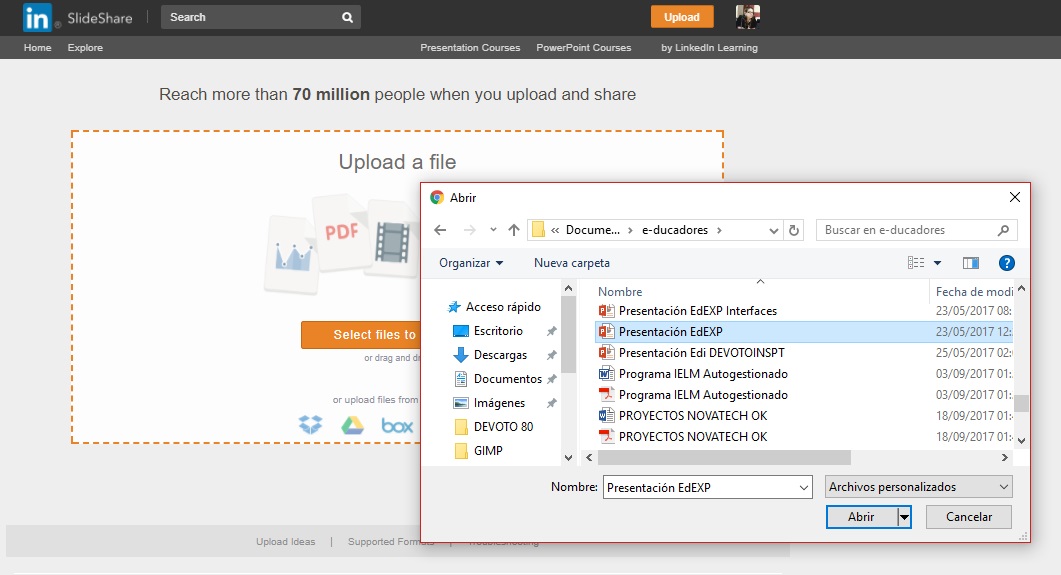The image size is (1061, 575).
Task: Open the Explore menu item
Action: [85, 47]
